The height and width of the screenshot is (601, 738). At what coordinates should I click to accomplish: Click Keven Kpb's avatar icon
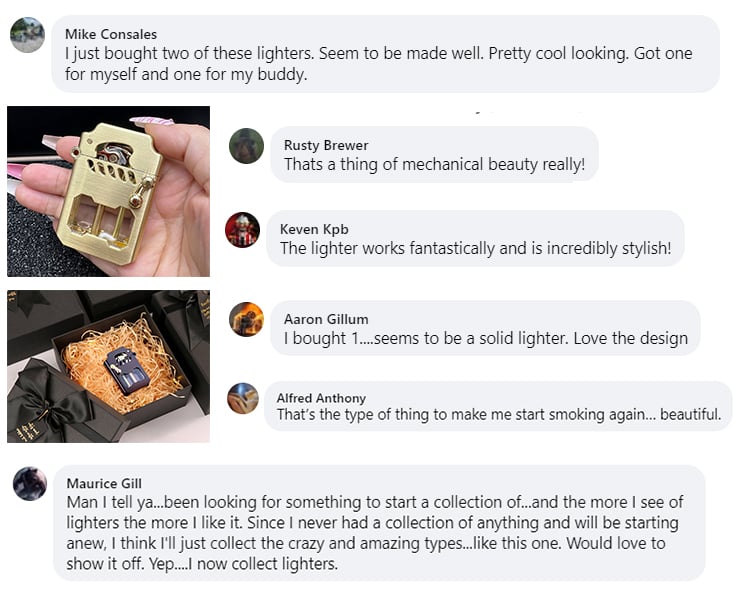(x=243, y=230)
